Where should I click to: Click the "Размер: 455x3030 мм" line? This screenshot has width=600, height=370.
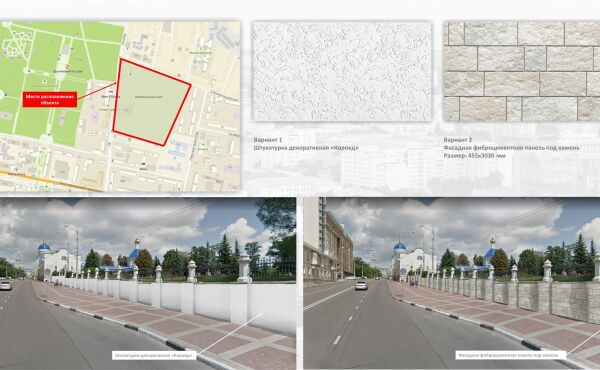[x=474, y=156]
